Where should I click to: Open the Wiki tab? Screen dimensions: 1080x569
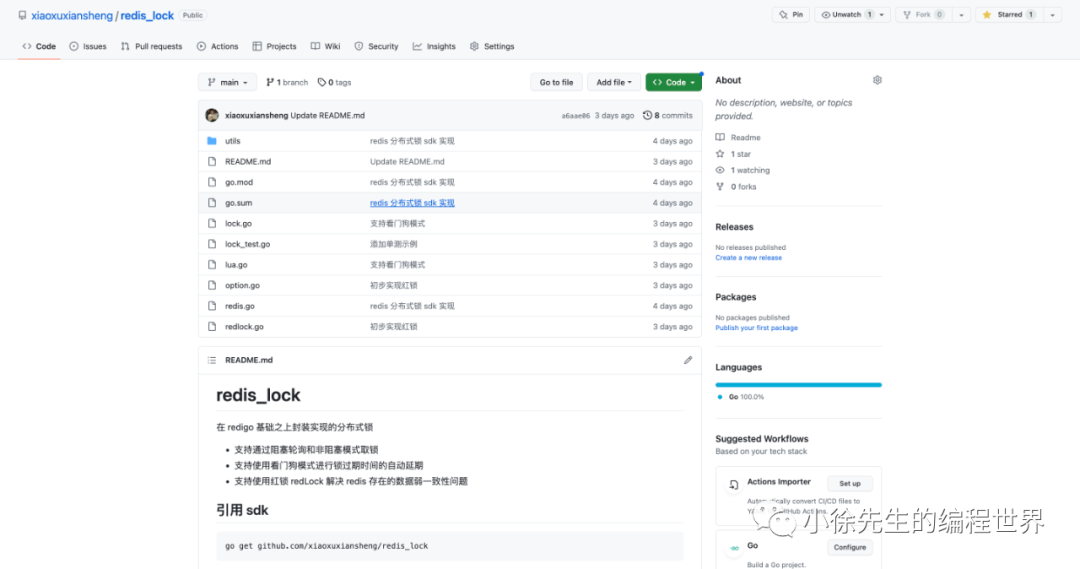click(325, 46)
